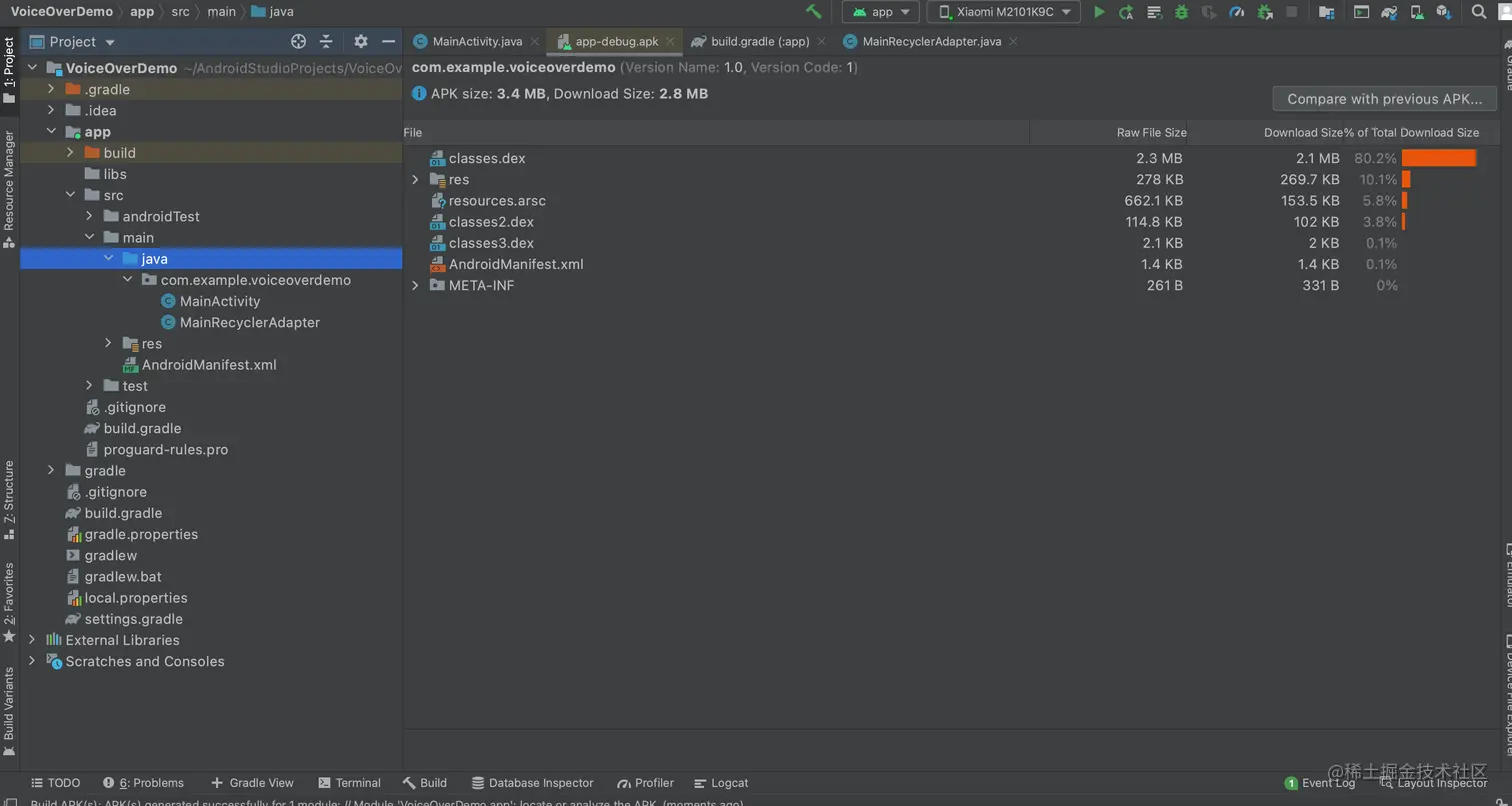Screen dimensions: 1512x806
Task: Collapse the app module in the tree
Action: coord(51,132)
